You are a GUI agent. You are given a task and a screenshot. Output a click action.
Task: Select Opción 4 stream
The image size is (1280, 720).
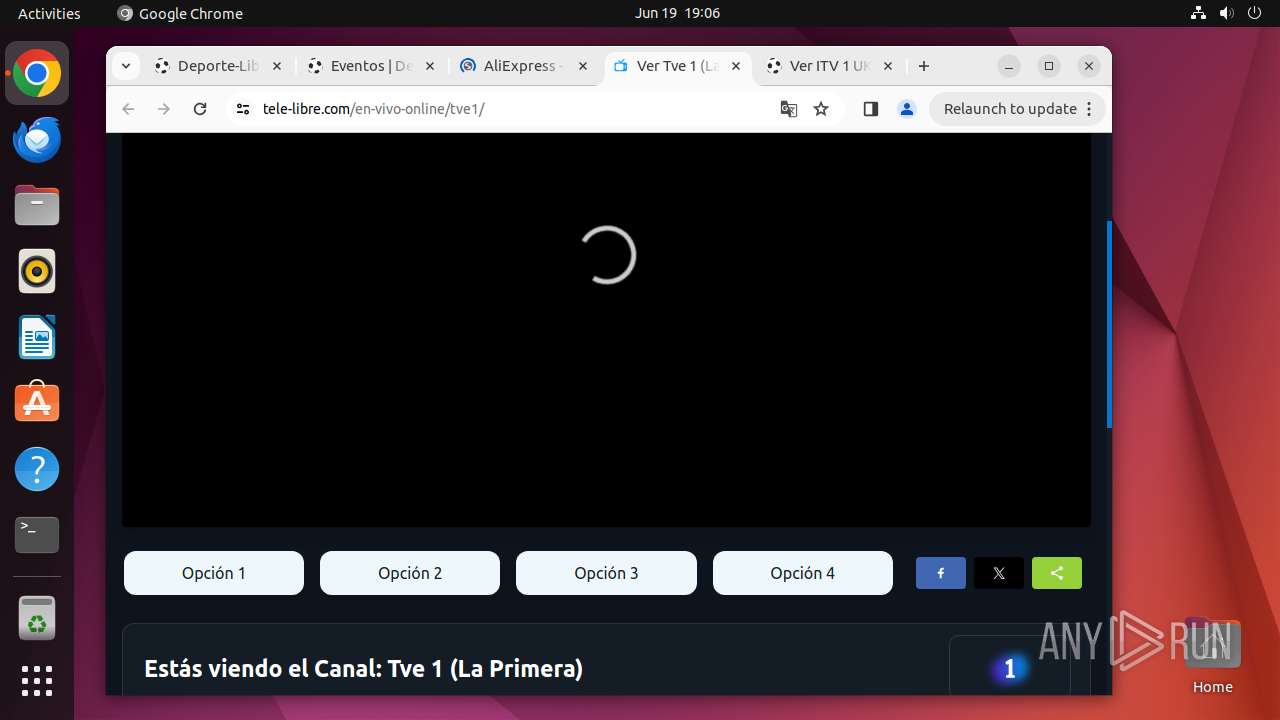pyautogui.click(x=803, y=573)
